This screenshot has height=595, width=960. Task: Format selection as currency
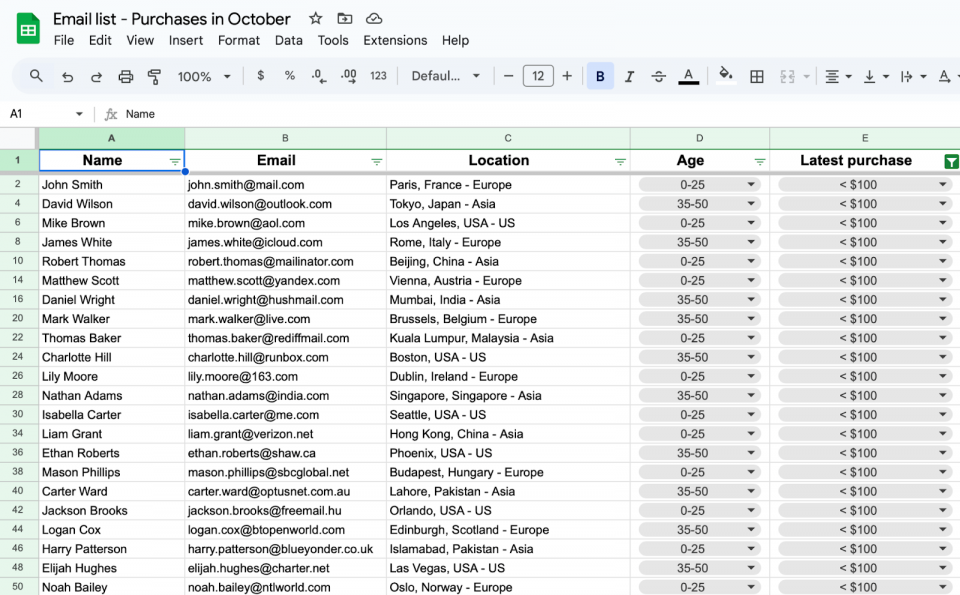point(259,75)
